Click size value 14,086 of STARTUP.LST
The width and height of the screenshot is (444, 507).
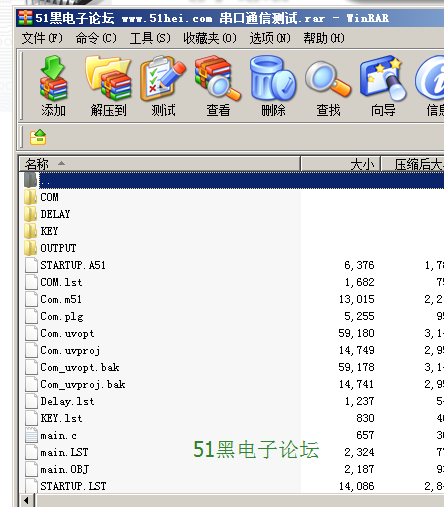(356, 486)
